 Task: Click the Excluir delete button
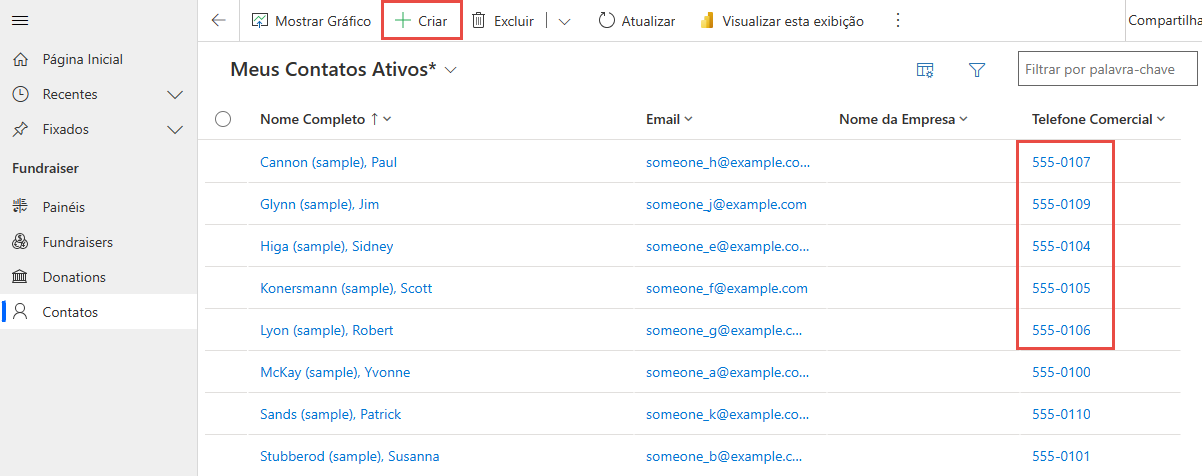pos(503,20)
